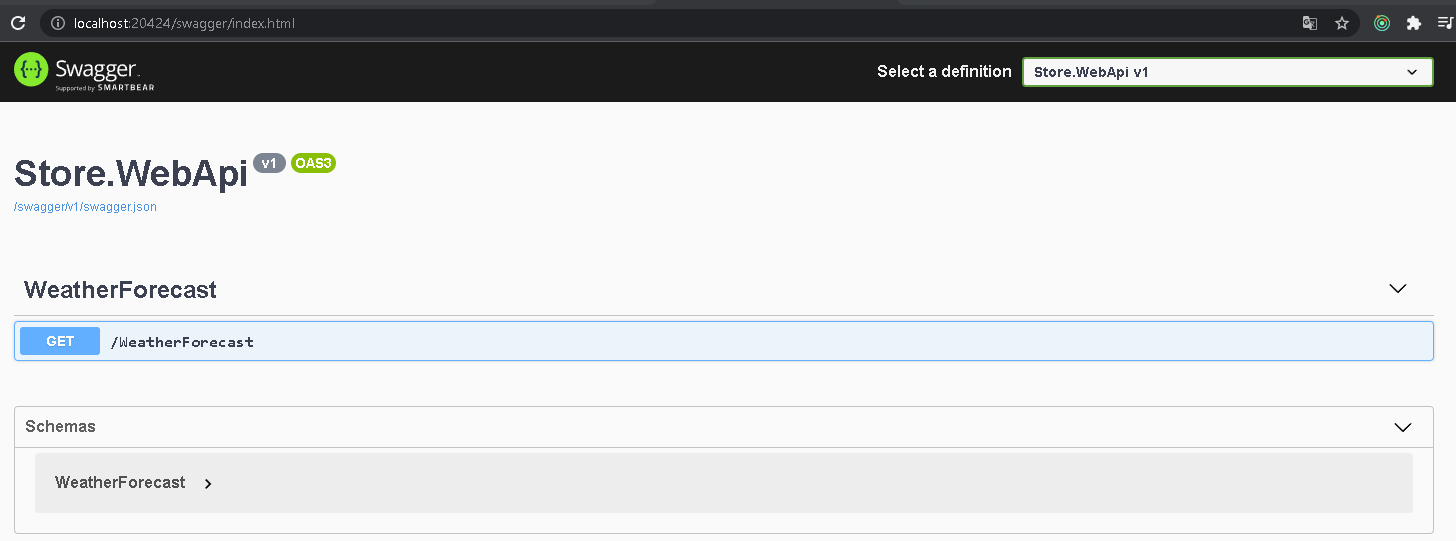Image resolution: width=1456 pixels, height=541 pixels.
Task: Open the green orbit browser extension
Action: click(x=1382, y=23)
